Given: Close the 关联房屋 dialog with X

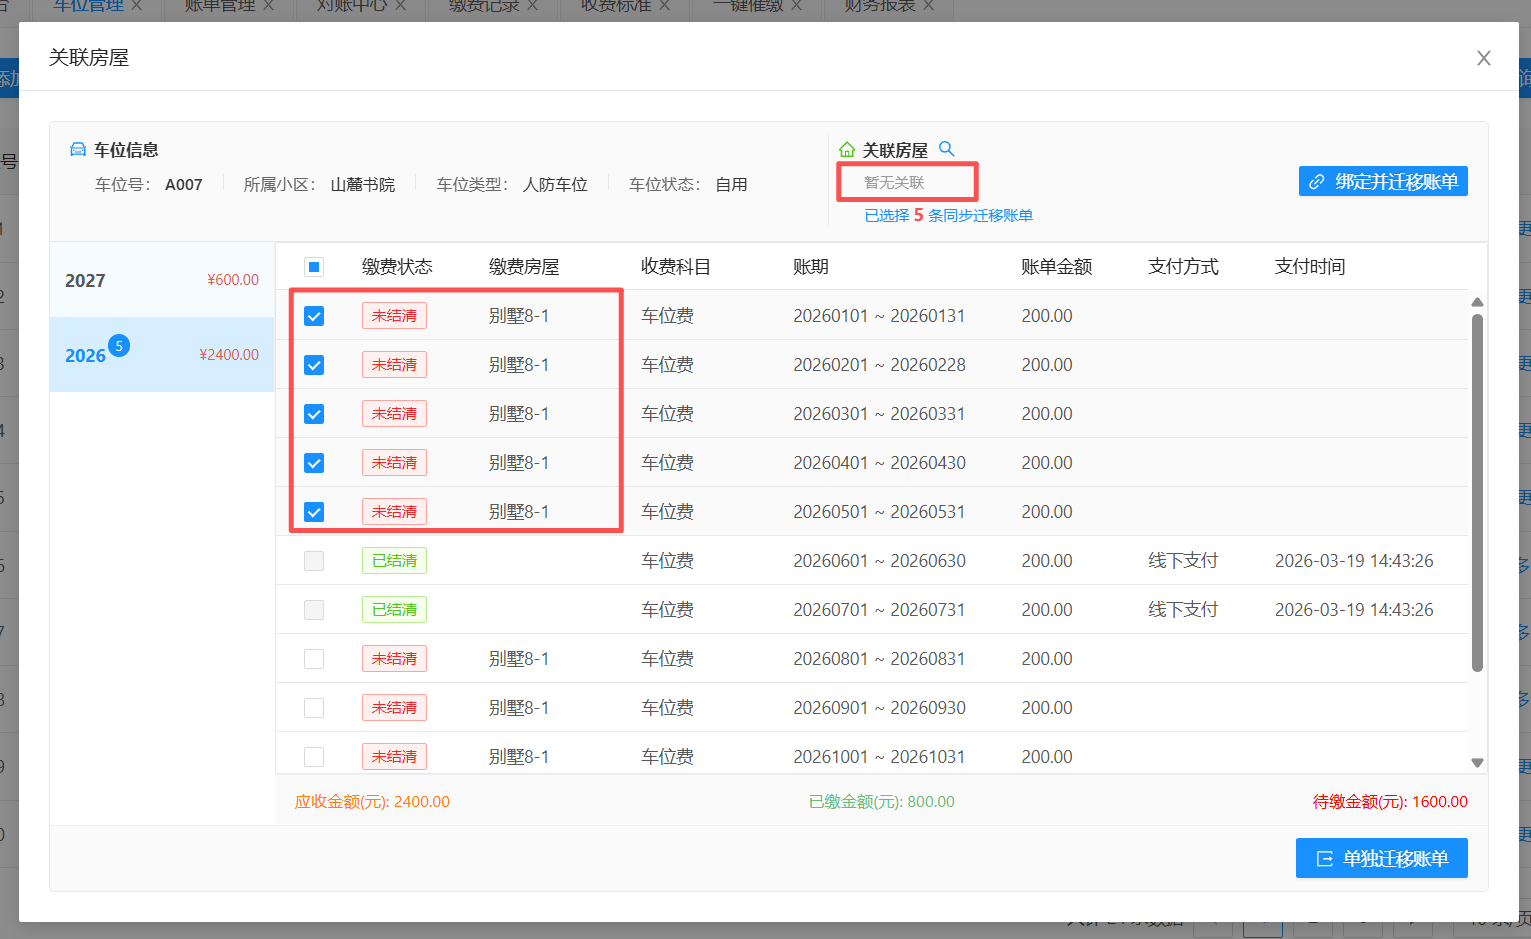Looking at the screenshot, I should click(1483, 58).
